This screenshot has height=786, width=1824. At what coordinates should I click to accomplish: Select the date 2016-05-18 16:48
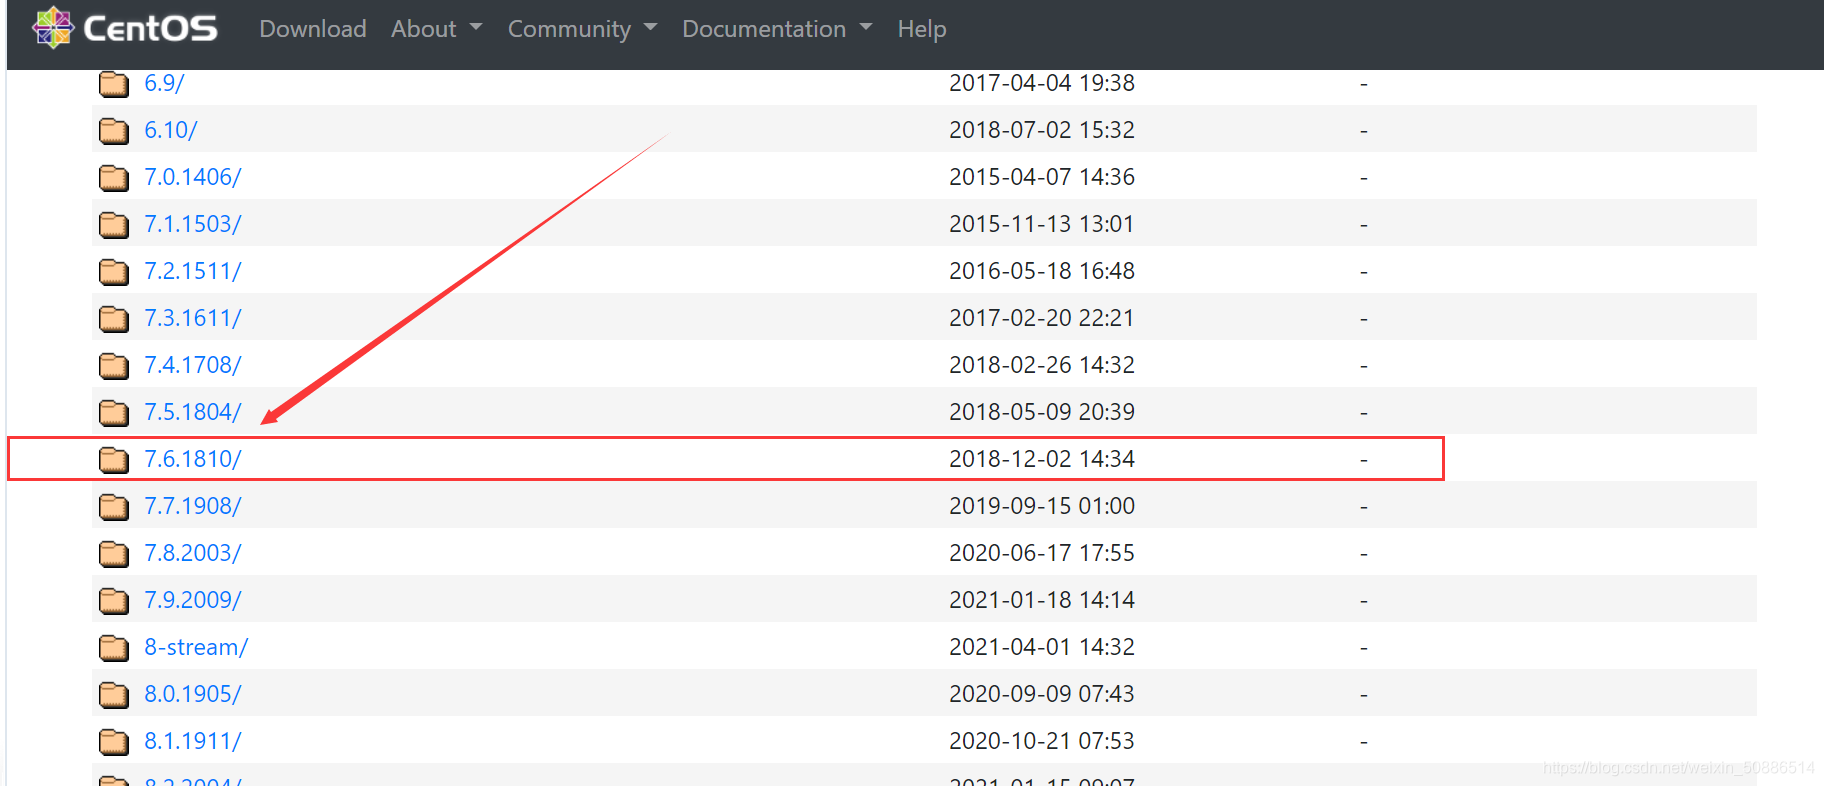click(1042, 271)
